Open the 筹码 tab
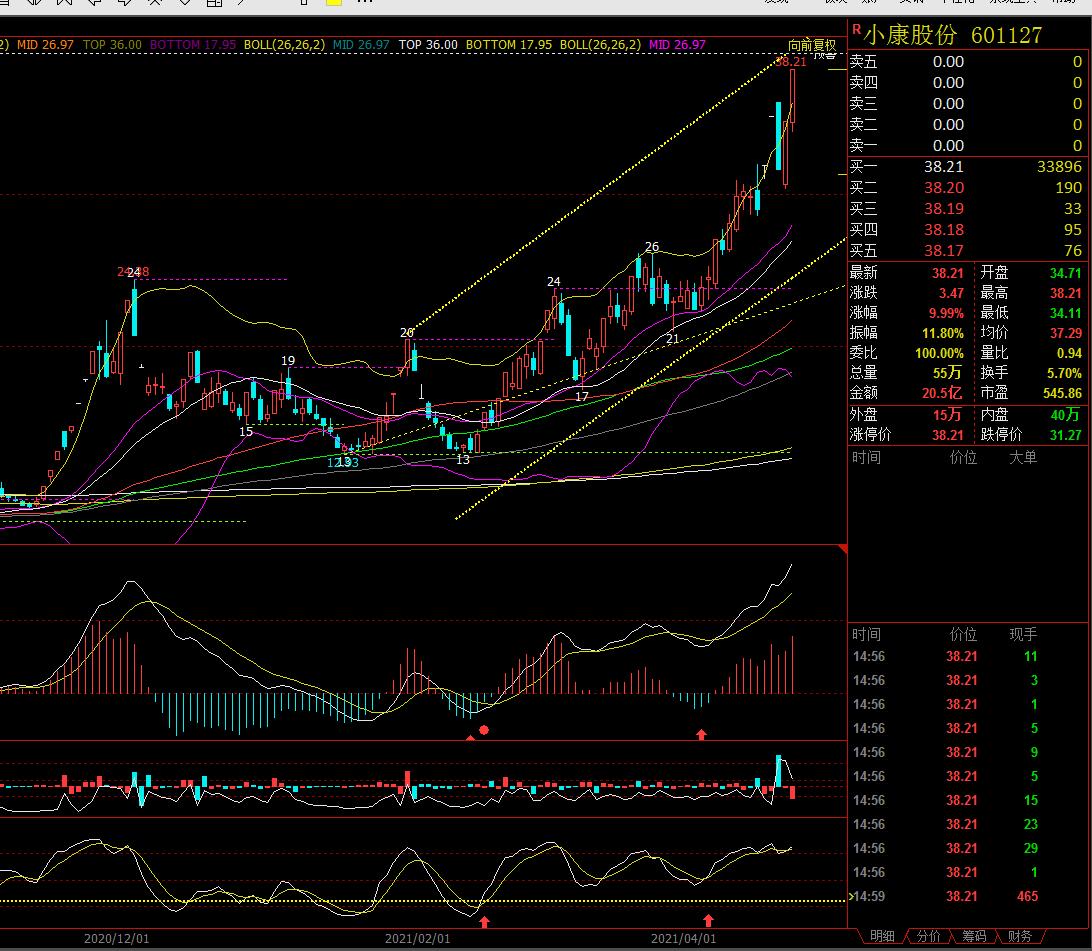Viewport: 1092px width, 951px height. point(974,936)
